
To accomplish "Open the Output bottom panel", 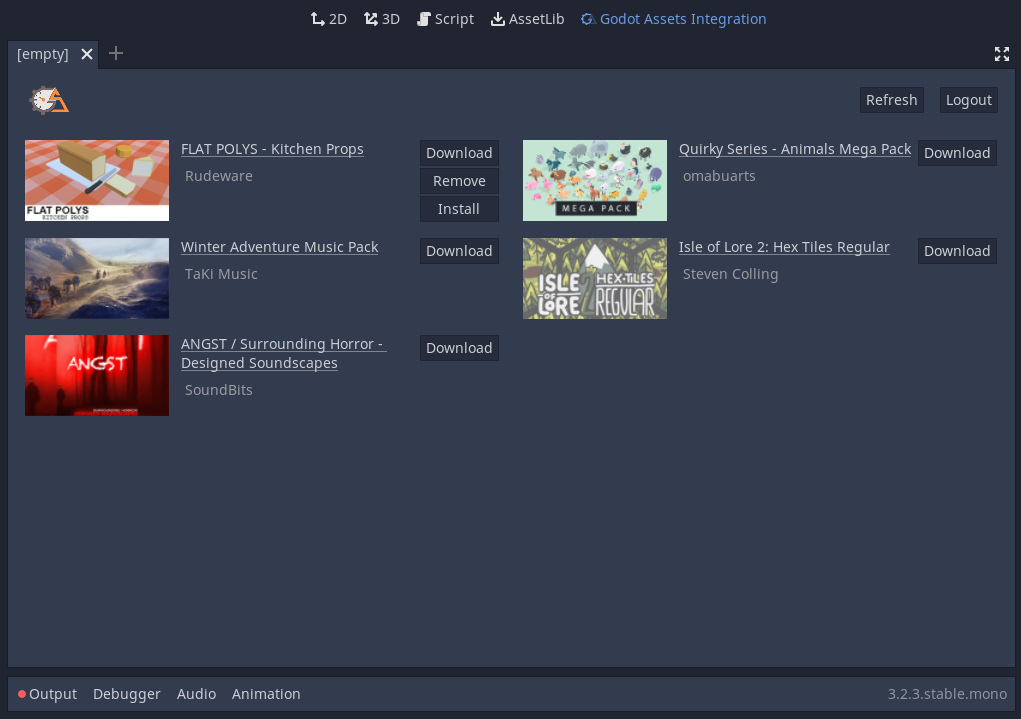I will click(48, 694).
